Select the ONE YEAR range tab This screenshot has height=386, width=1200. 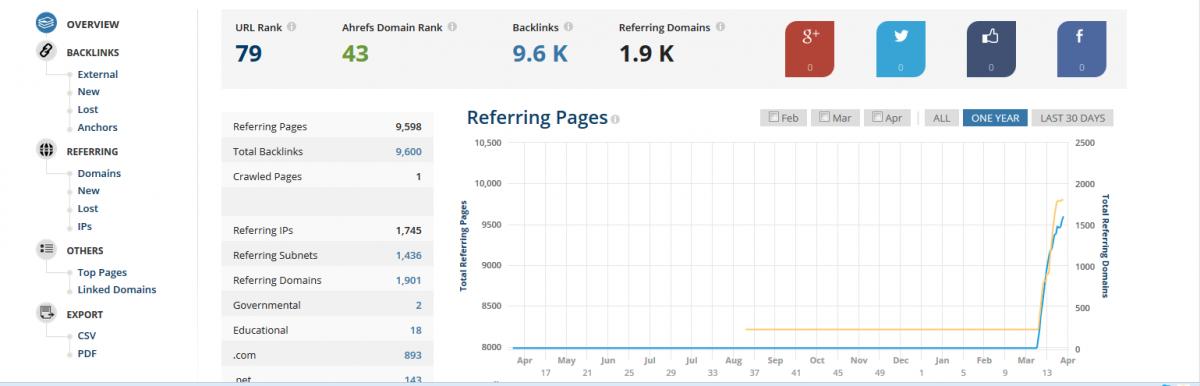pos(994,118)
